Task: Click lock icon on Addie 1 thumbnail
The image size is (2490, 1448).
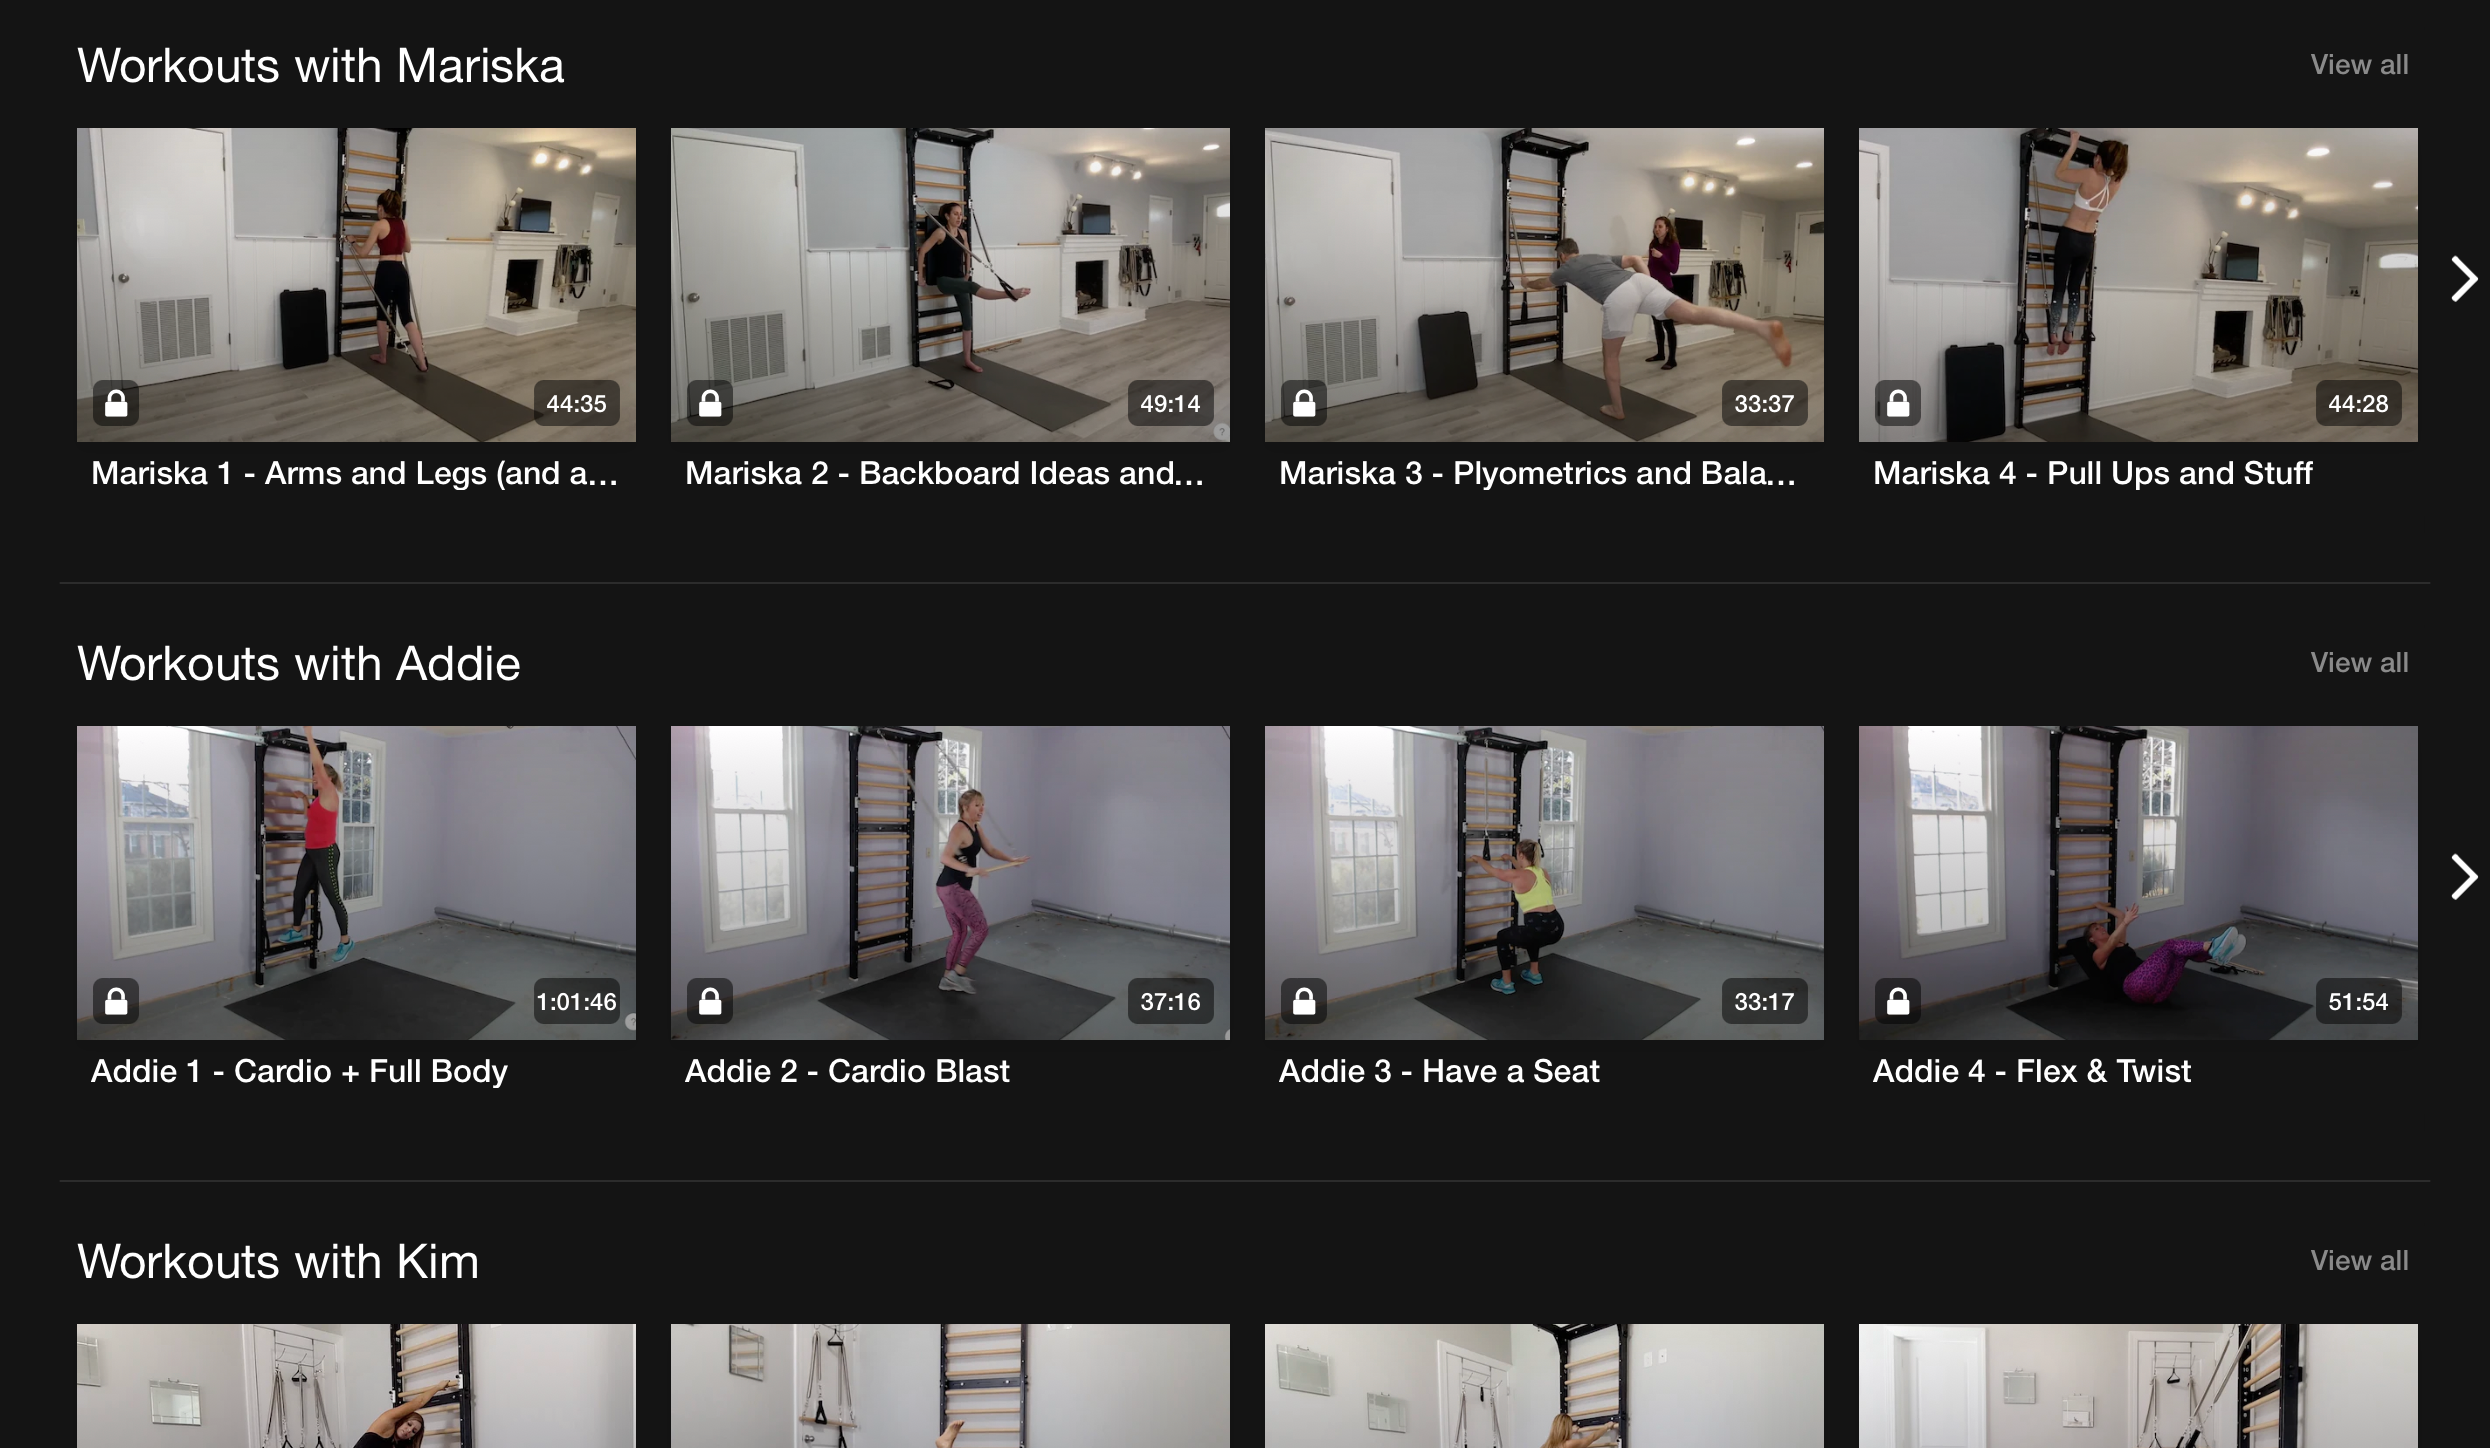Action: (x=116, y=1001)
